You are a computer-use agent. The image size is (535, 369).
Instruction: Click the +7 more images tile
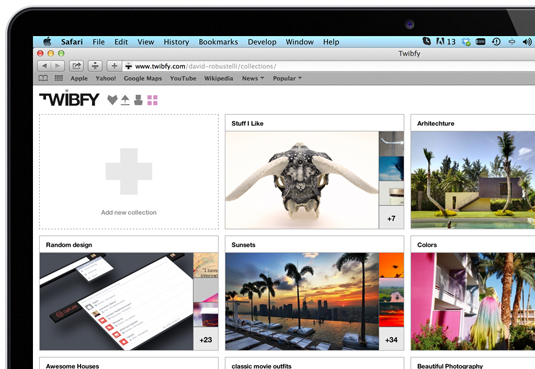[391, 218]
